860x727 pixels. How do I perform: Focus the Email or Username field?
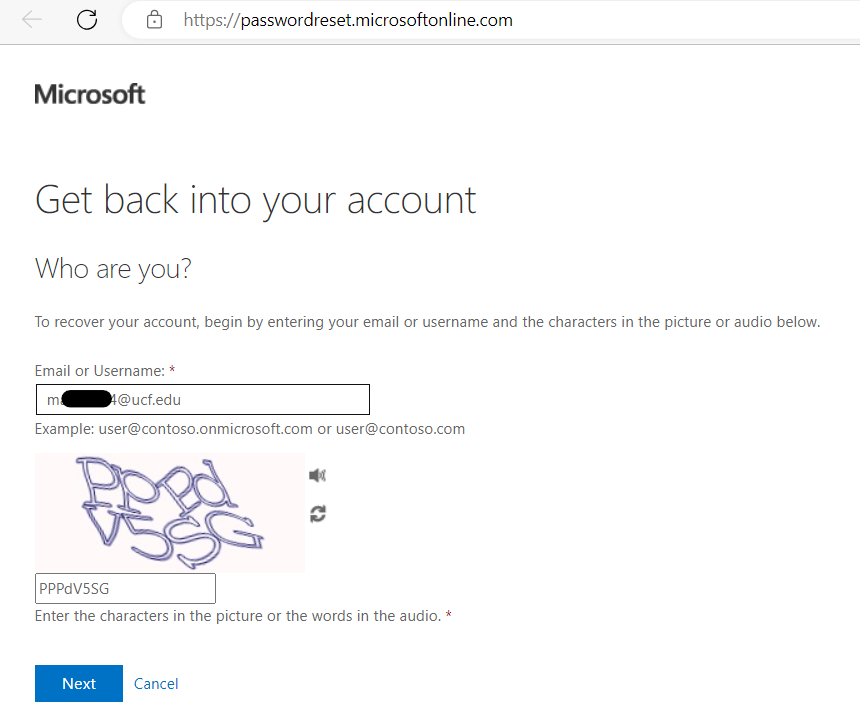coord(203,400)
